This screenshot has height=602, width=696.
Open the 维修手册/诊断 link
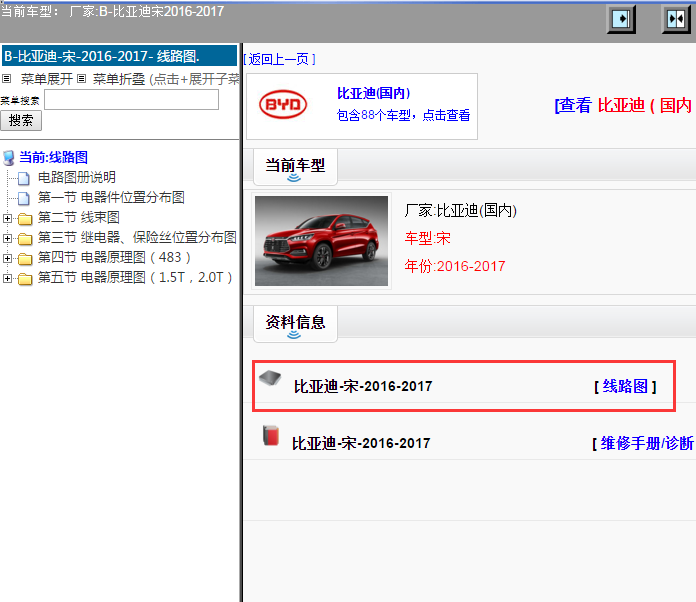pyautogui.click(x=647, y=443)
